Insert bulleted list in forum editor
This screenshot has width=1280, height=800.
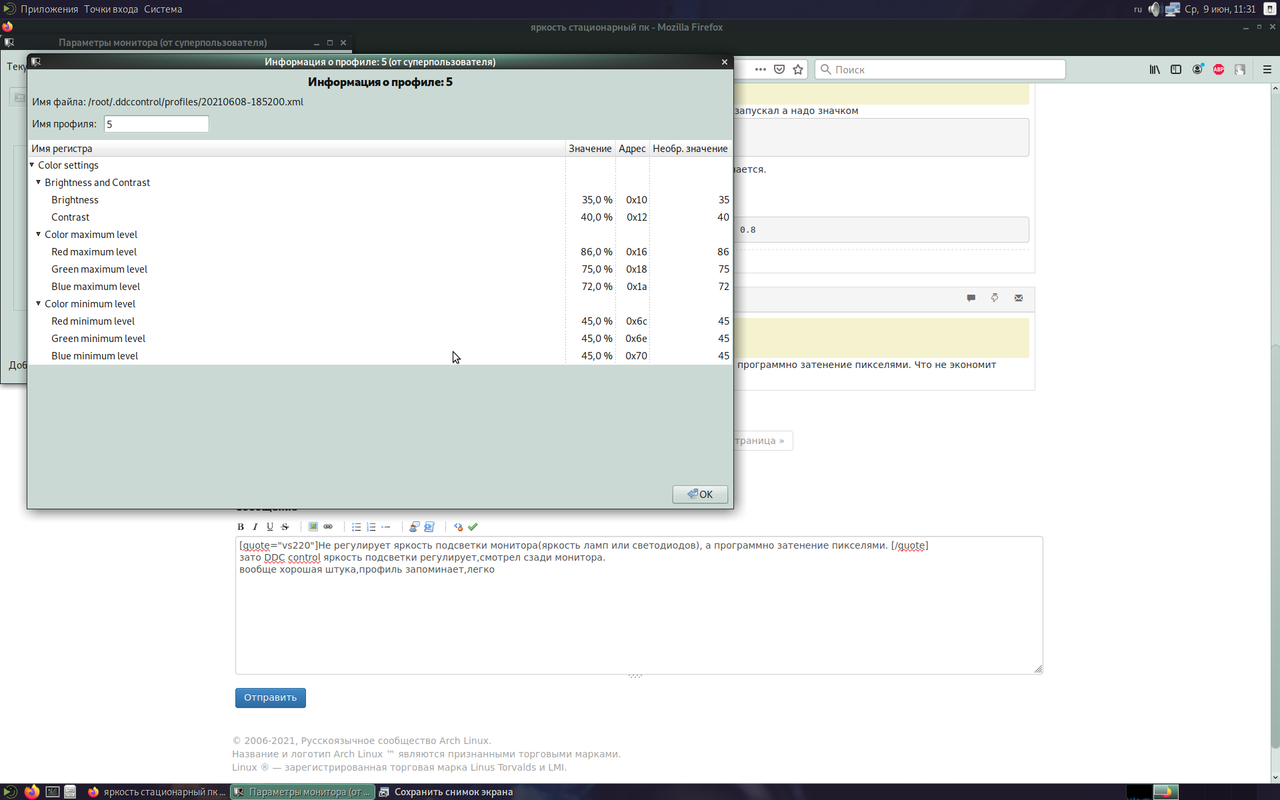point(356,527)
